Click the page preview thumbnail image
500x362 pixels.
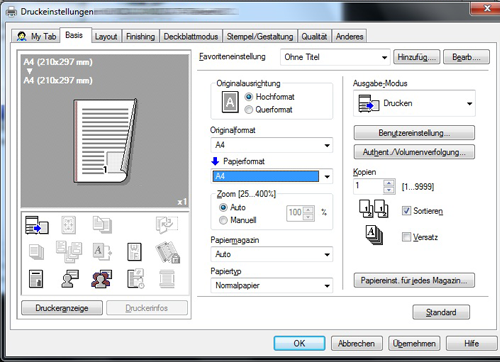(x=105, y=141)
